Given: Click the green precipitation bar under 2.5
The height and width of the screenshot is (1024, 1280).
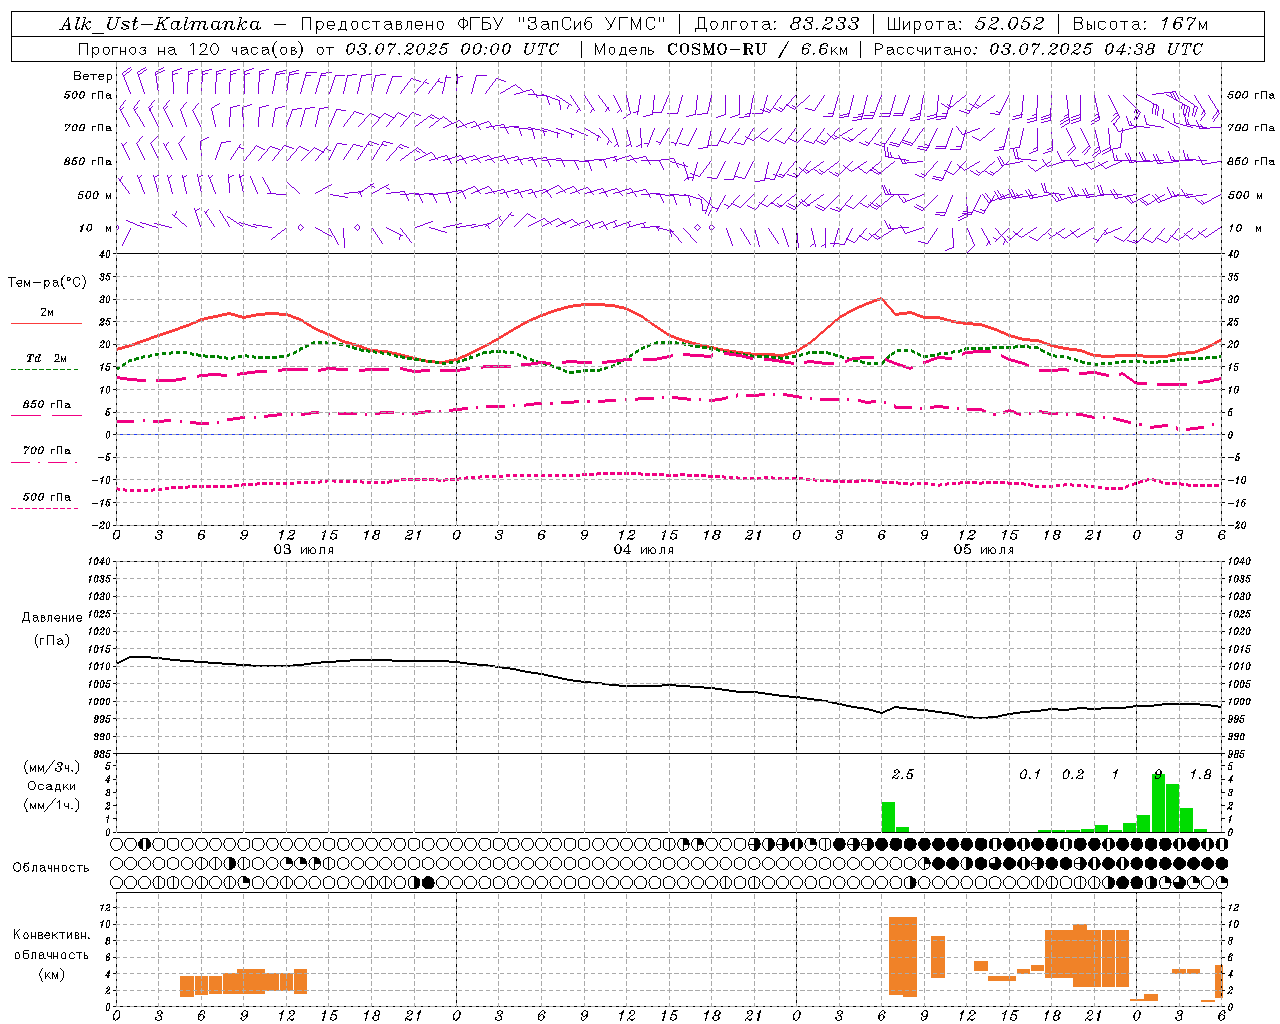Looking at the screenshot, I should pyautogui.click(x=888, y=817).
